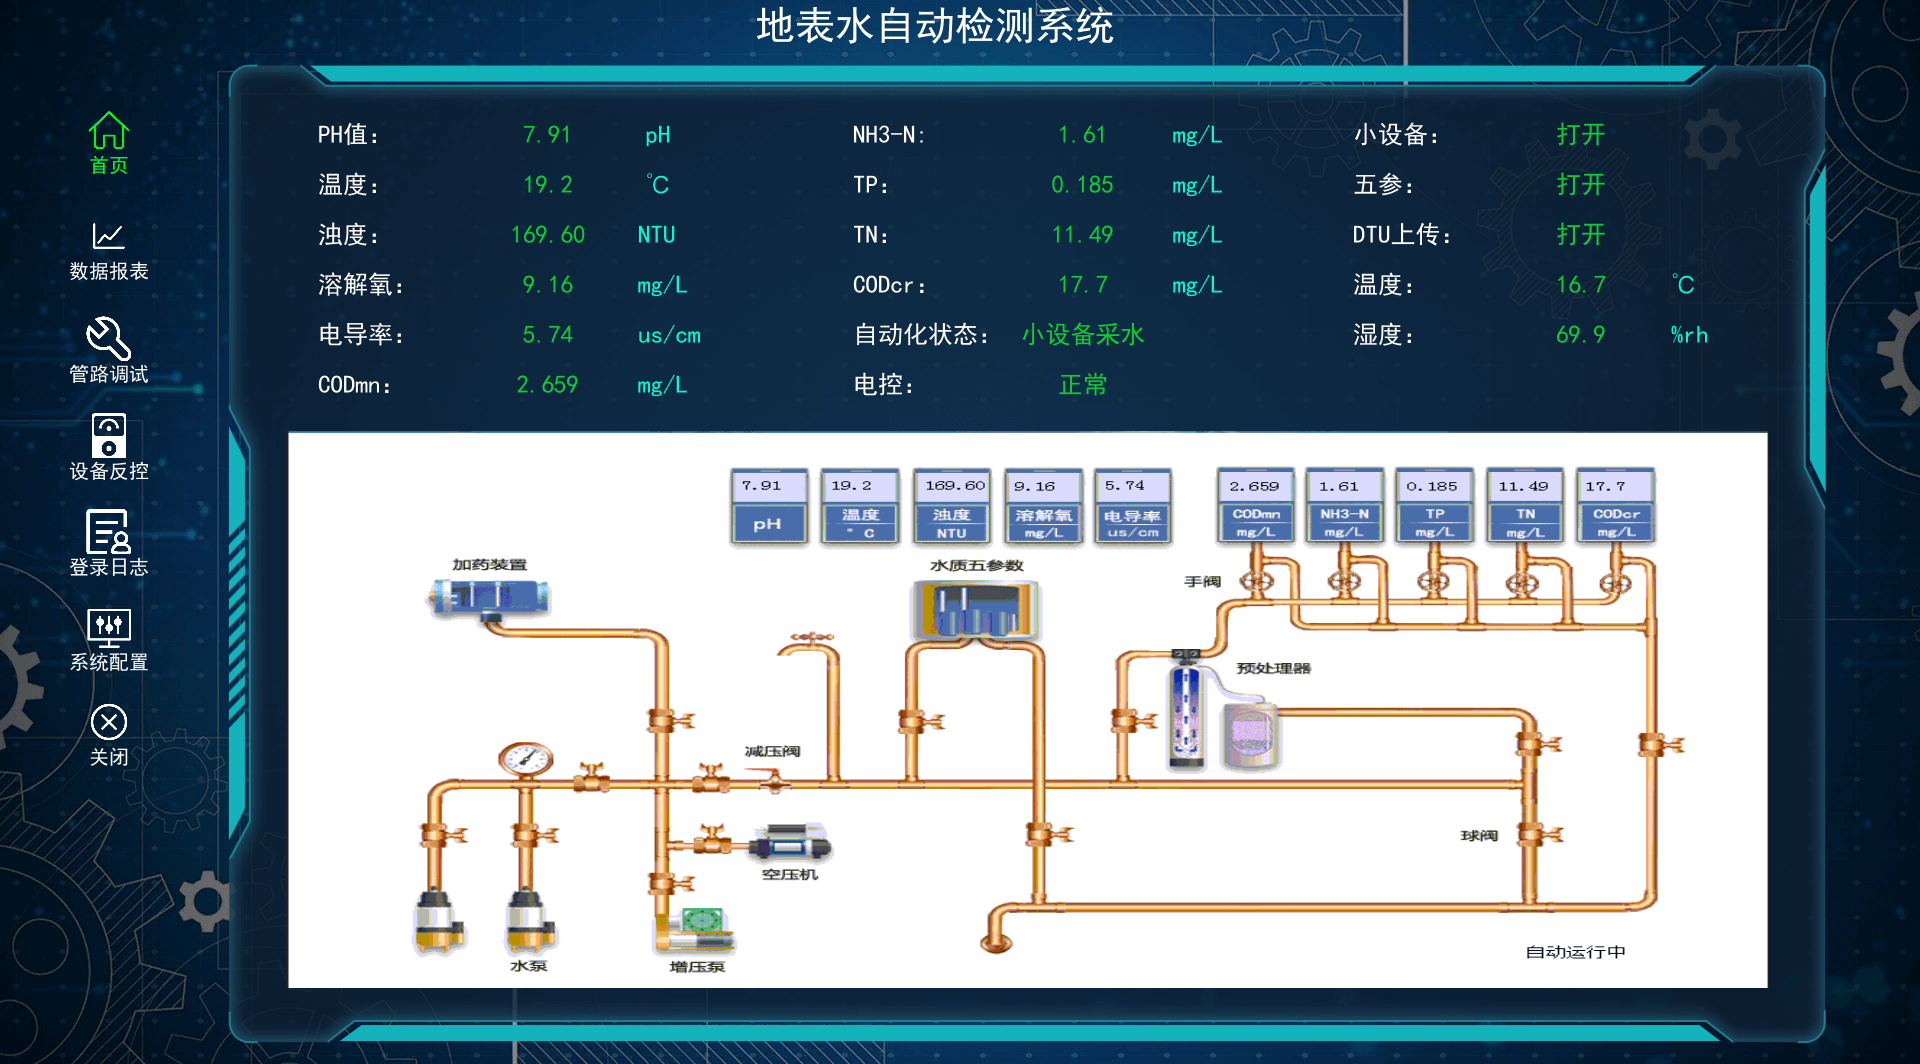The image size is (1920, 1064).
Task: Click the 电控 status 正常
Action: pyautogui.click(x=1082, y=385)
